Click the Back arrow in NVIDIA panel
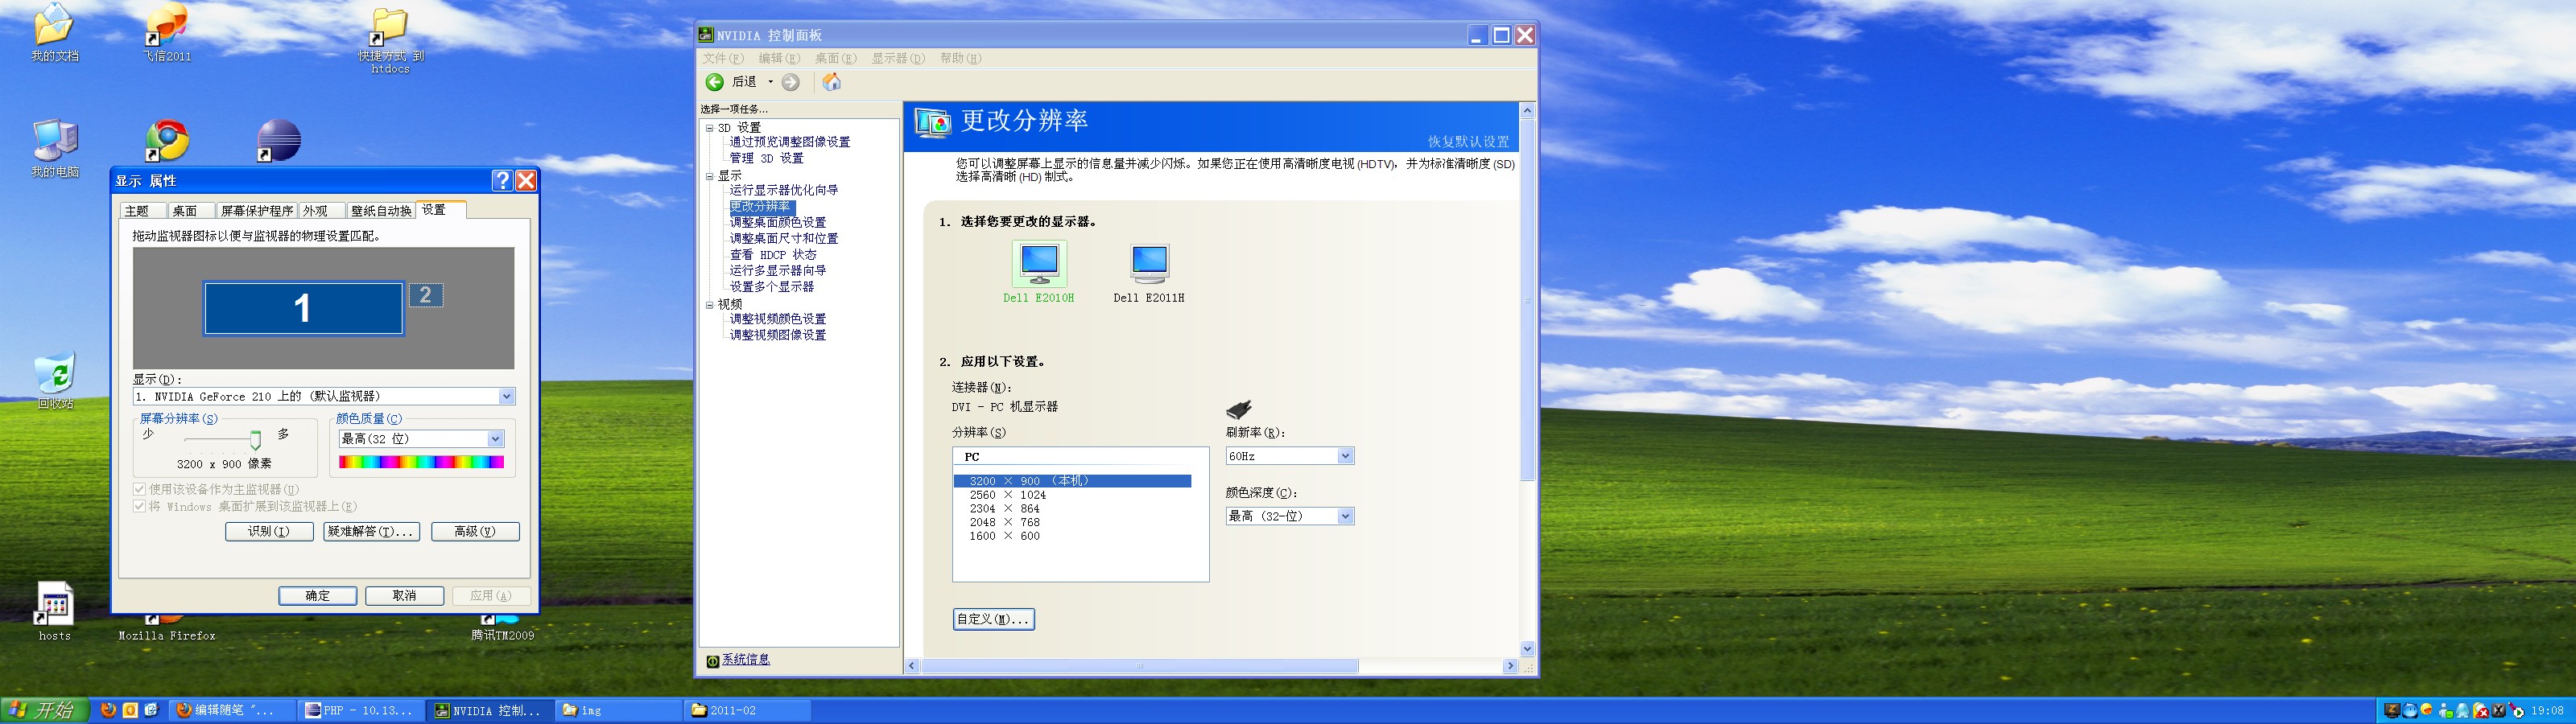Viewport: 2576px width, 724px height. click(714, 82)
